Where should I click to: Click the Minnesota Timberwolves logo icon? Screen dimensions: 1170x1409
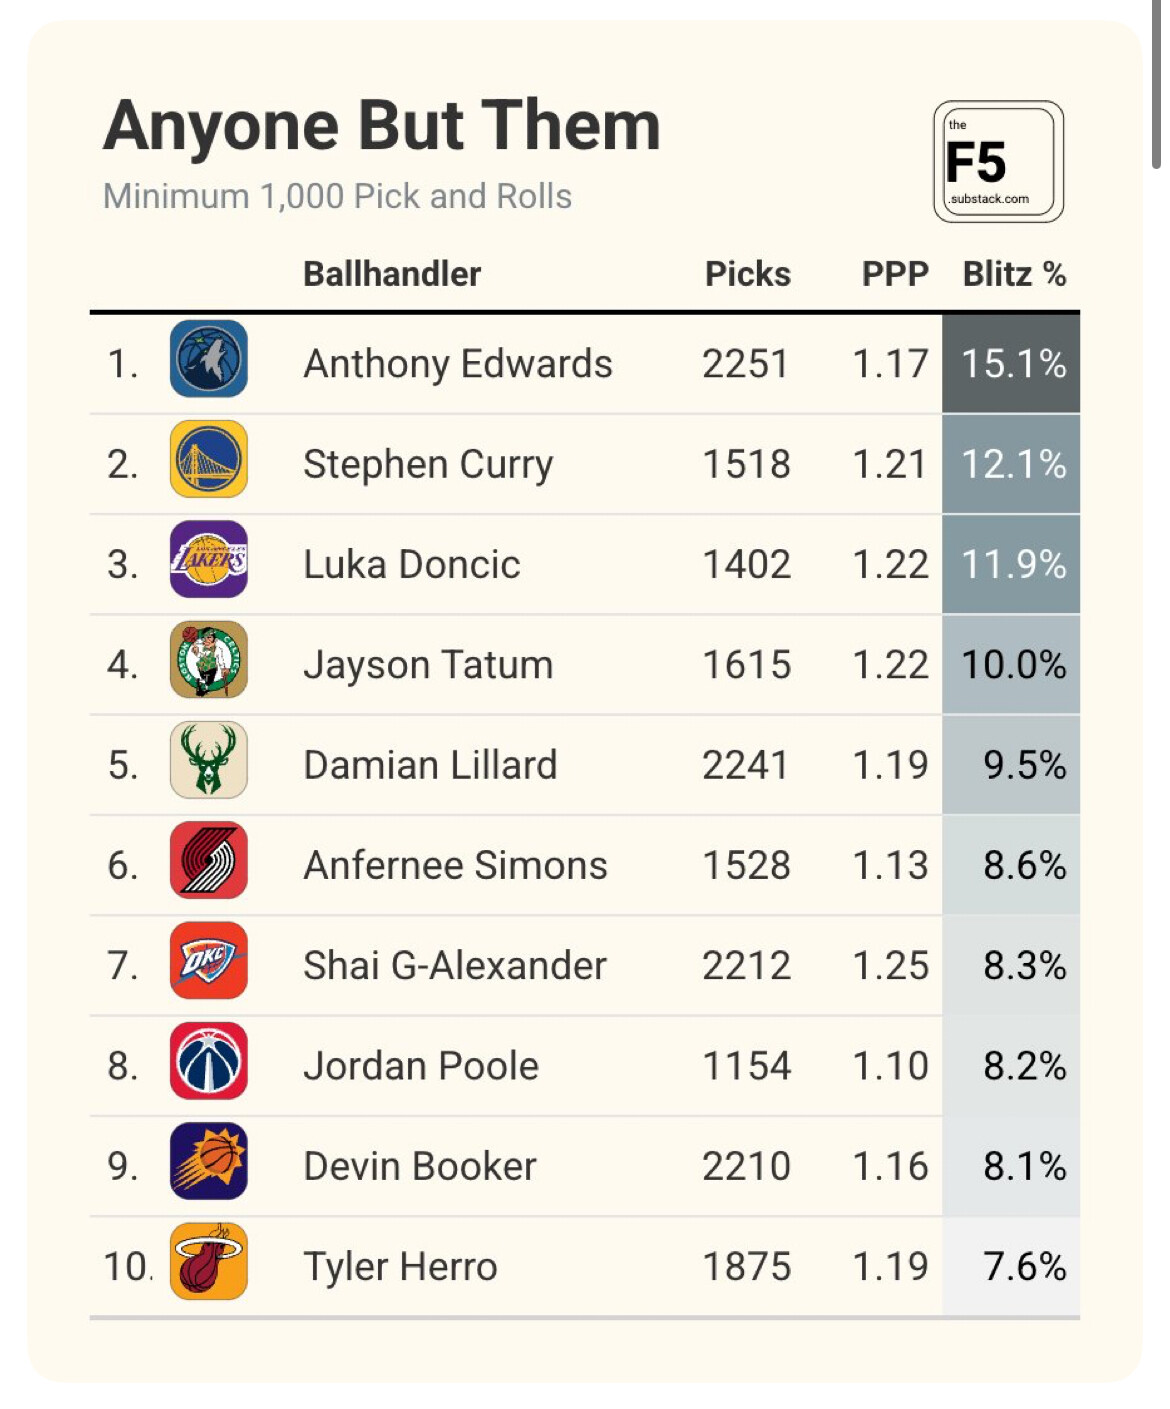[x=208, y=359]
